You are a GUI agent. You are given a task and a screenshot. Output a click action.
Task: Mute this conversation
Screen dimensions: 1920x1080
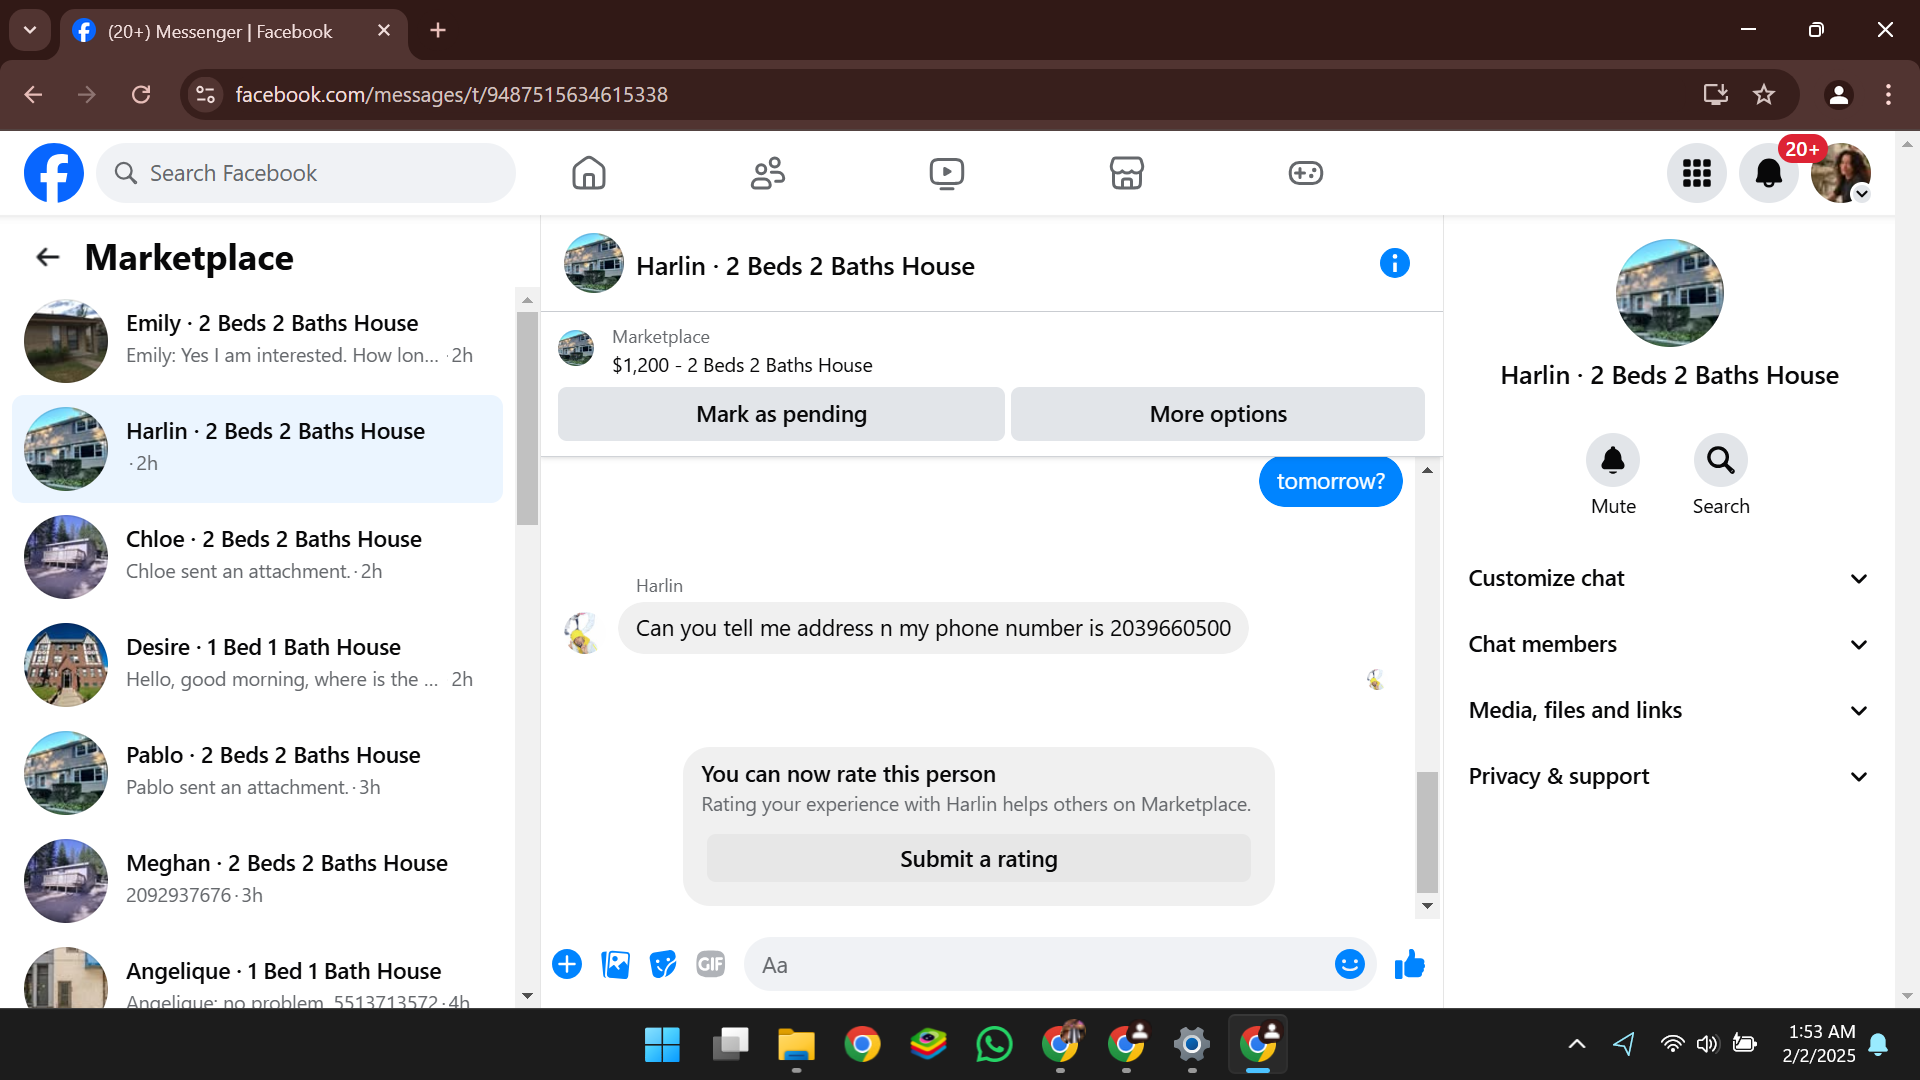1612,461
